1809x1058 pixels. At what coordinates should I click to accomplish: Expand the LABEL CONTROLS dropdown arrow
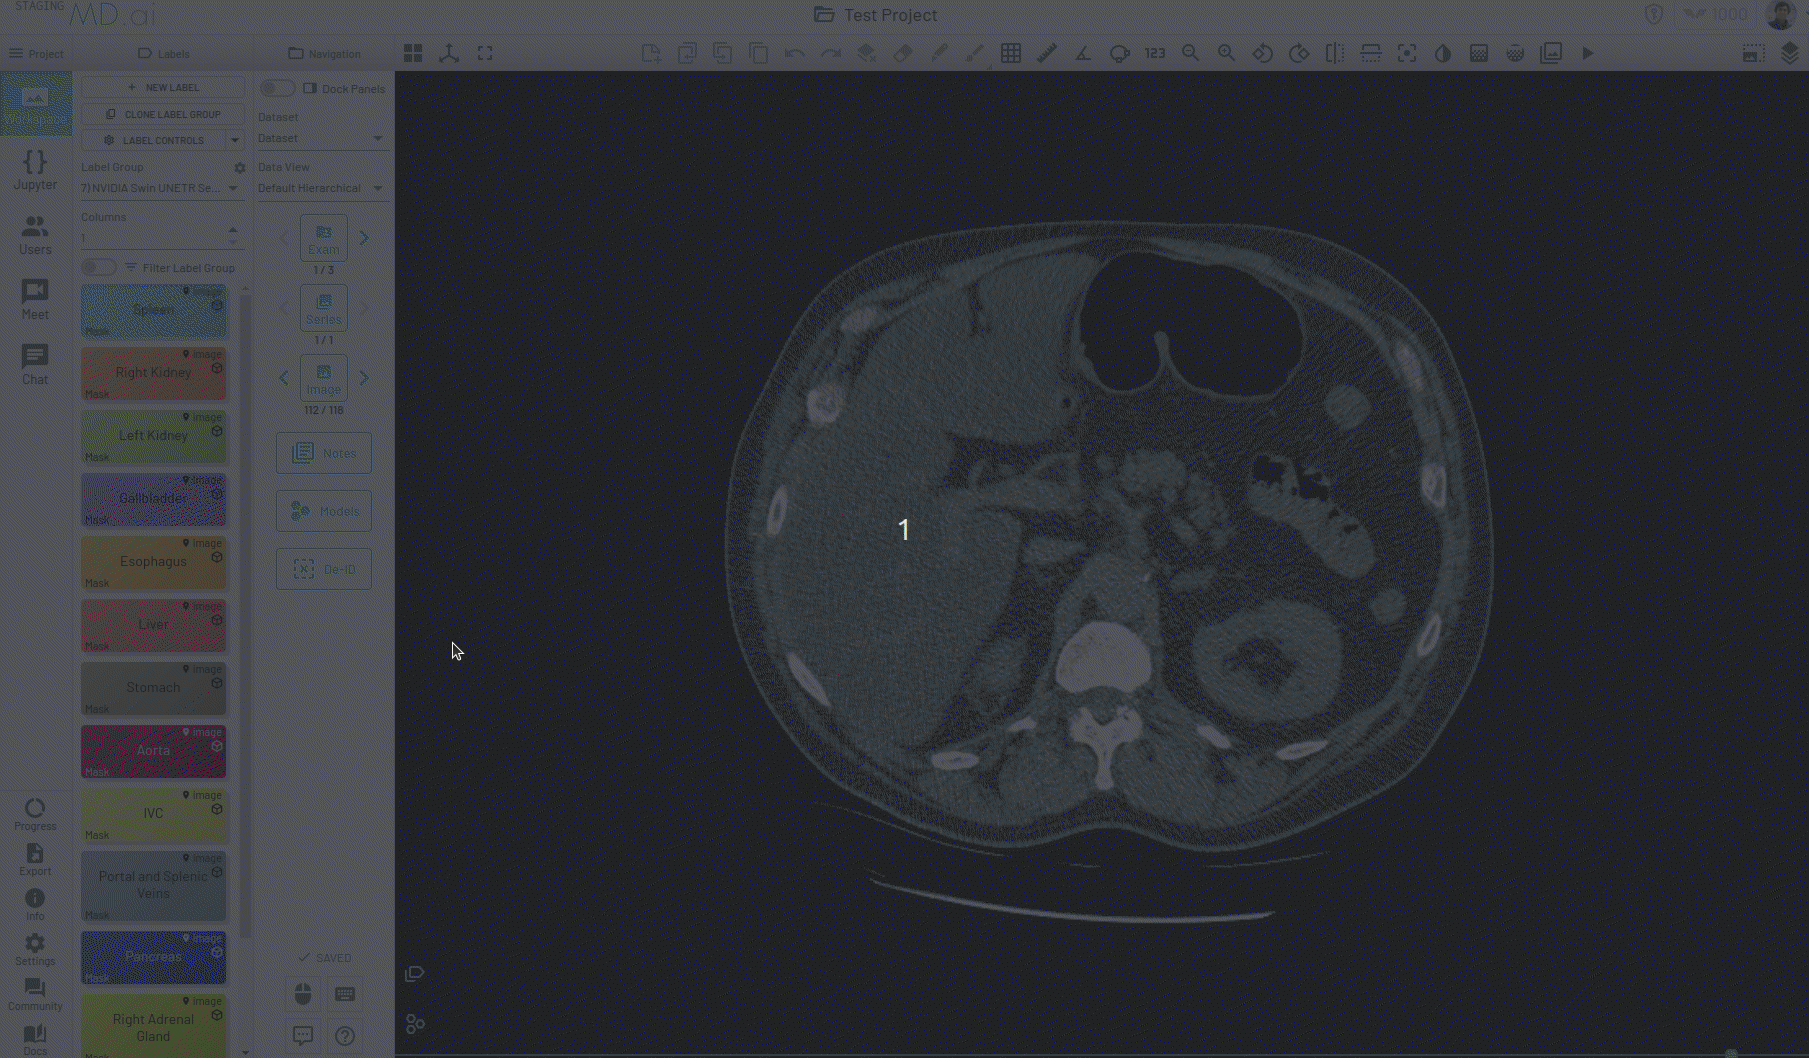[x=236, y=140]
